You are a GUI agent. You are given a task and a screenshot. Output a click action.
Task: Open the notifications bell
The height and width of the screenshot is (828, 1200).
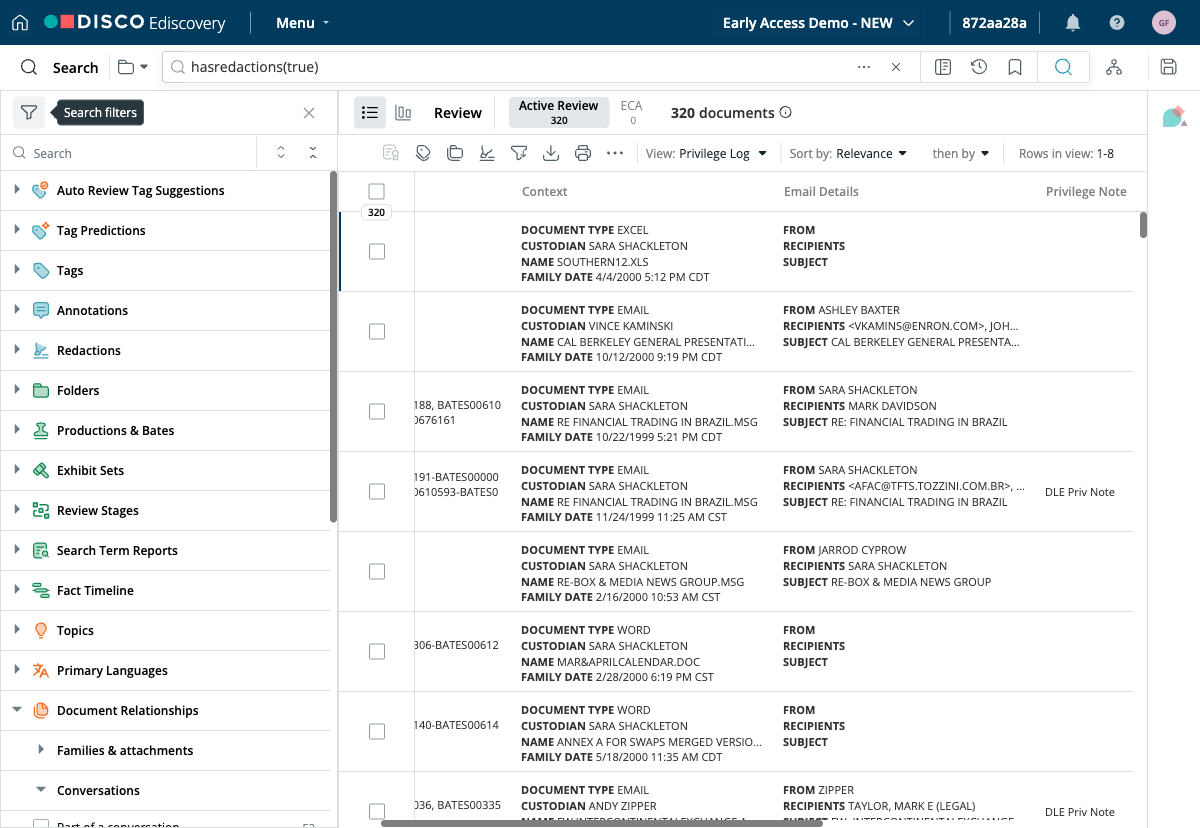[x=1073, y=23]
